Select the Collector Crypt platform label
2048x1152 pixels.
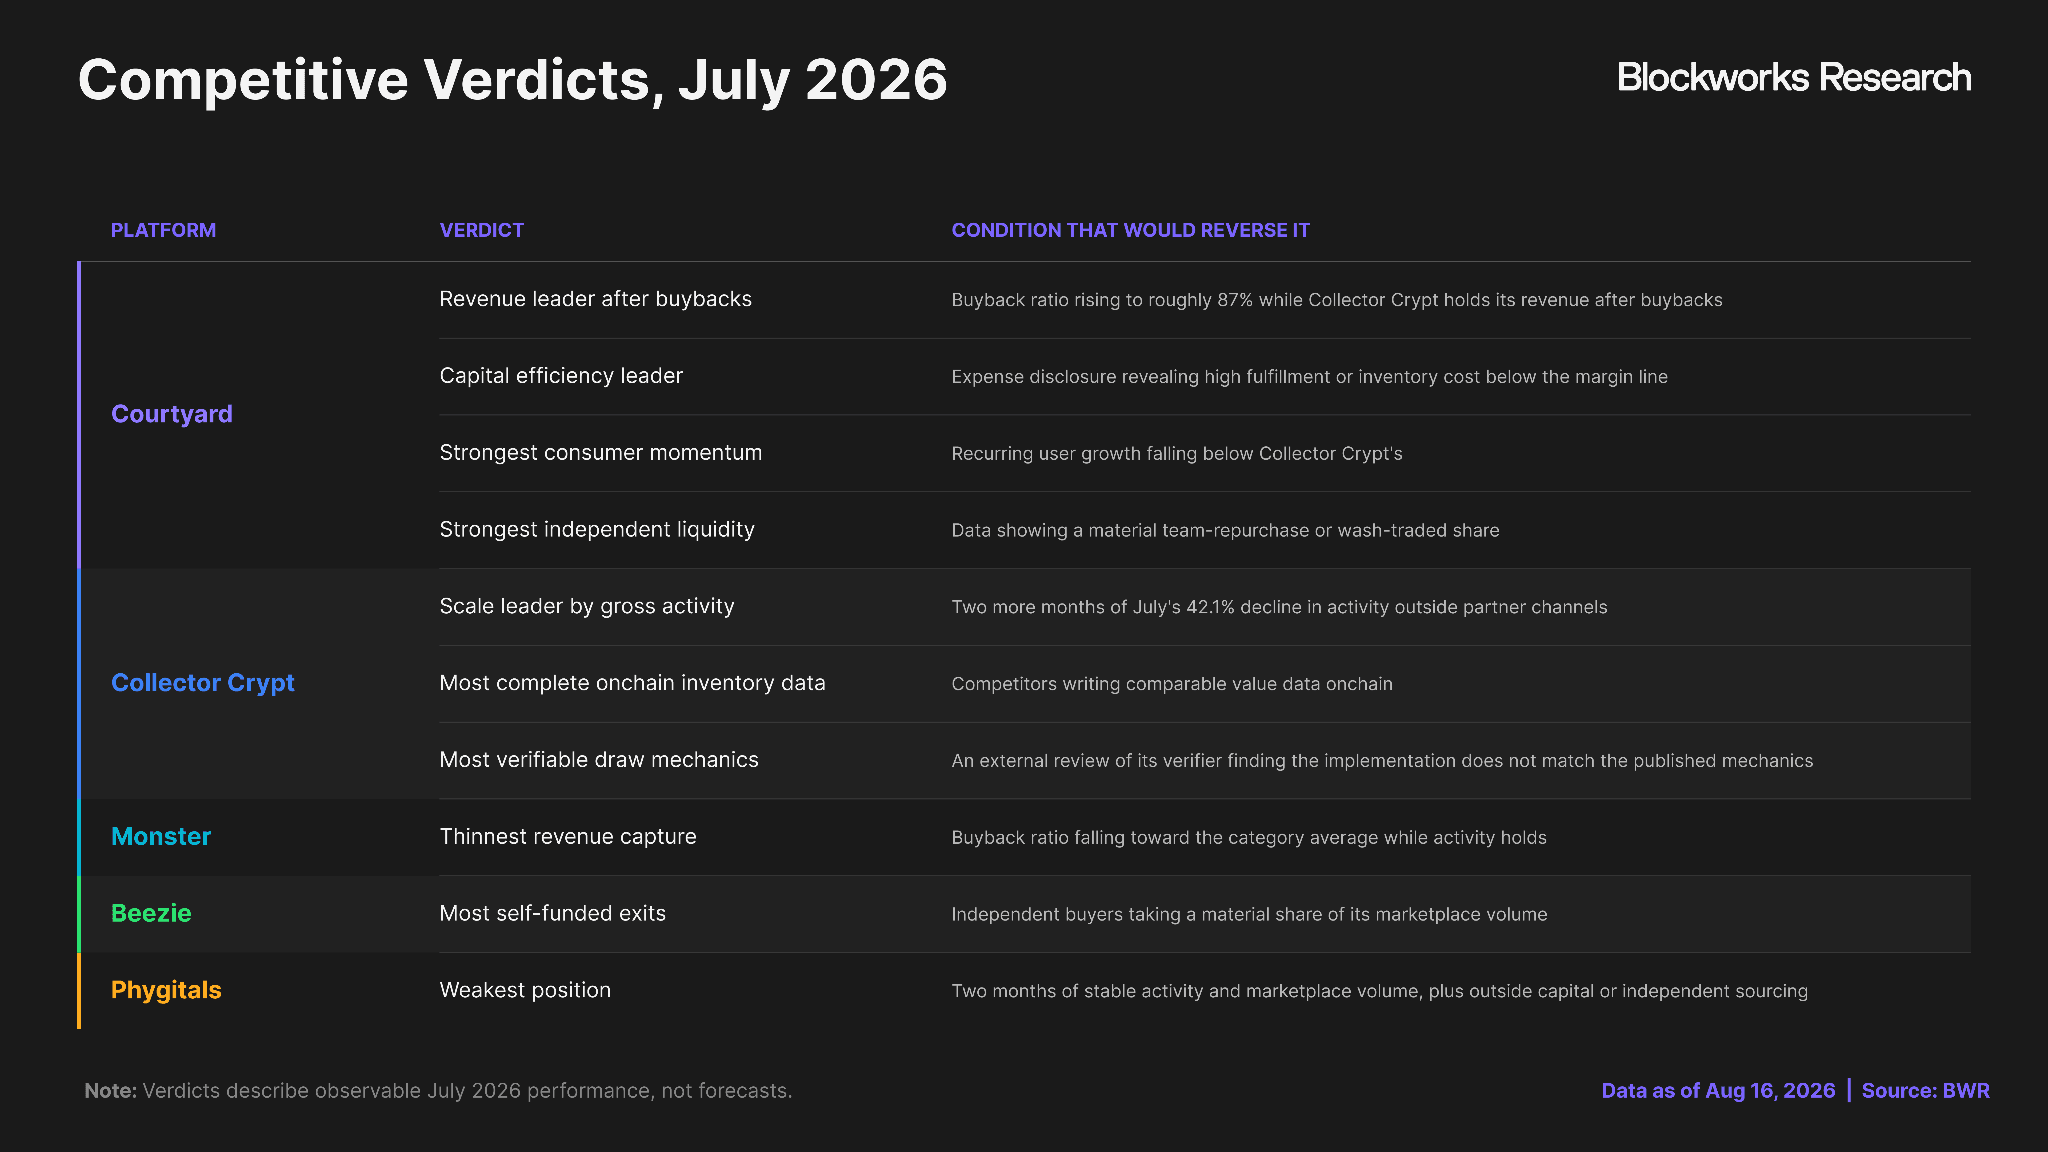[x=203, y=683]
